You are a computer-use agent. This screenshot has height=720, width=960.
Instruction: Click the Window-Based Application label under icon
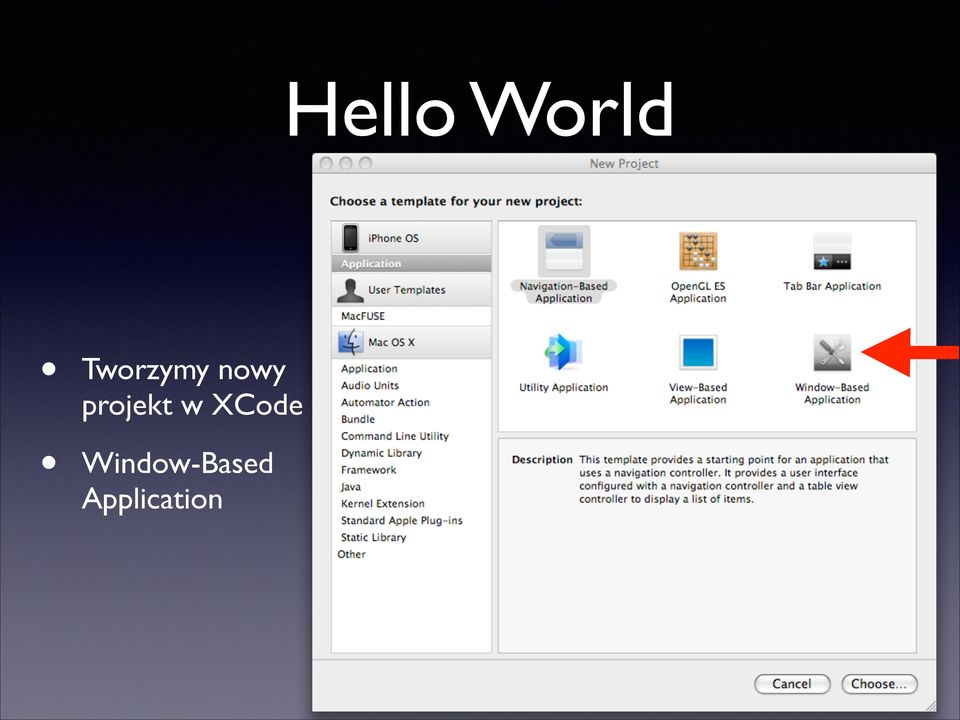[x=832, y=394]
